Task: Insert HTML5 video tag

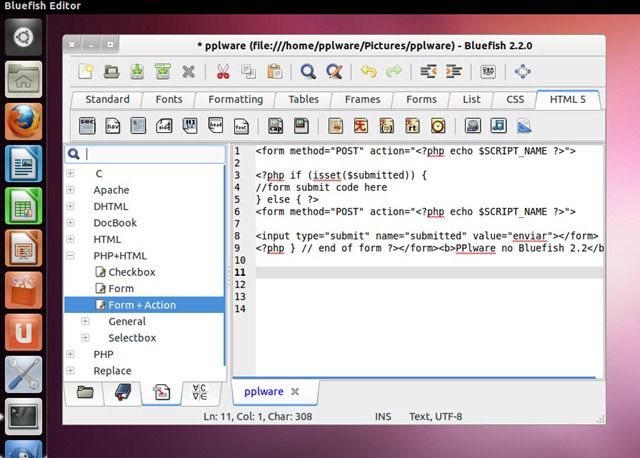Action: tap(473, 126)
